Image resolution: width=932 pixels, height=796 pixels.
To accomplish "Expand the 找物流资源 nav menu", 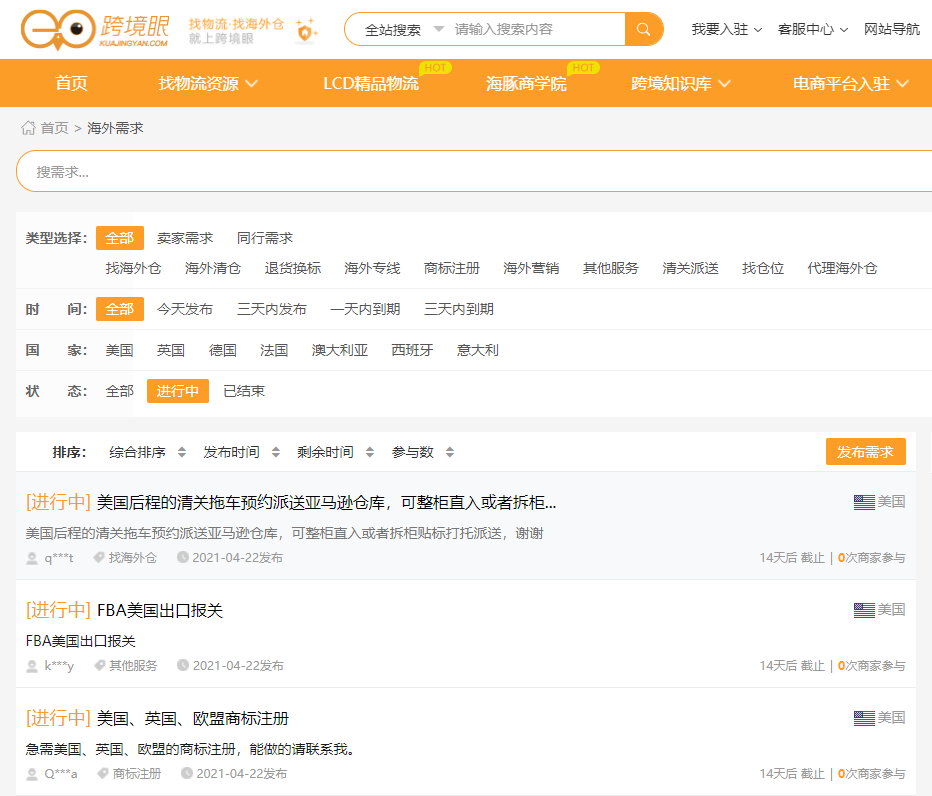I will (208, 84).
